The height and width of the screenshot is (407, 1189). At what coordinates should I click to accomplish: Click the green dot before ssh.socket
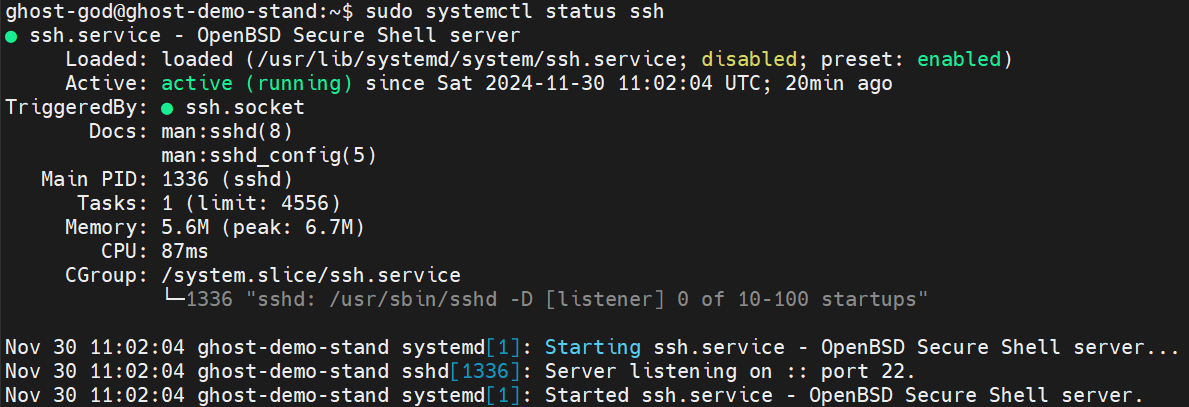tap(166, 108)
